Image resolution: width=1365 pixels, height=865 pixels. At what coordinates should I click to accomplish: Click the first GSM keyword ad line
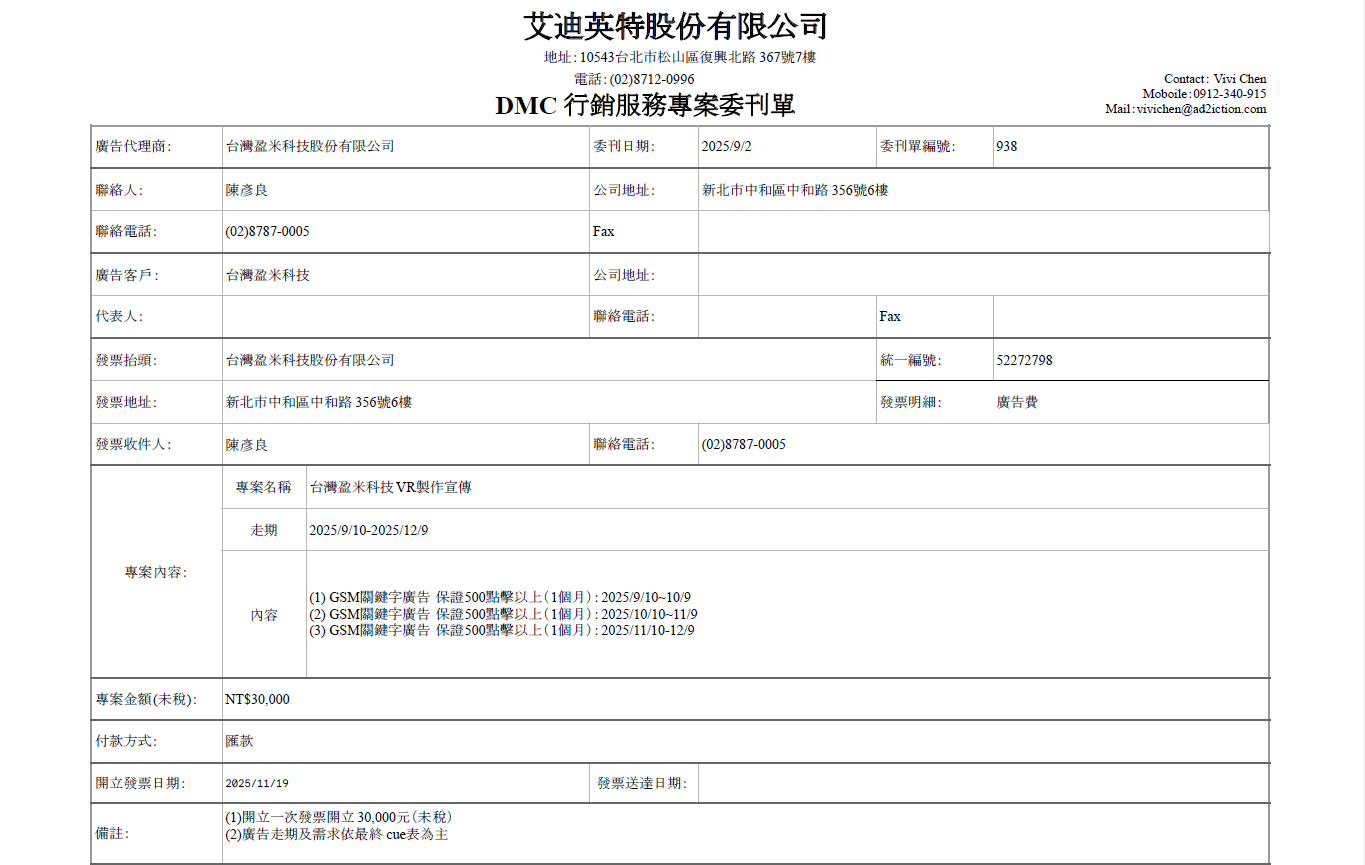[x=500, y=597]
